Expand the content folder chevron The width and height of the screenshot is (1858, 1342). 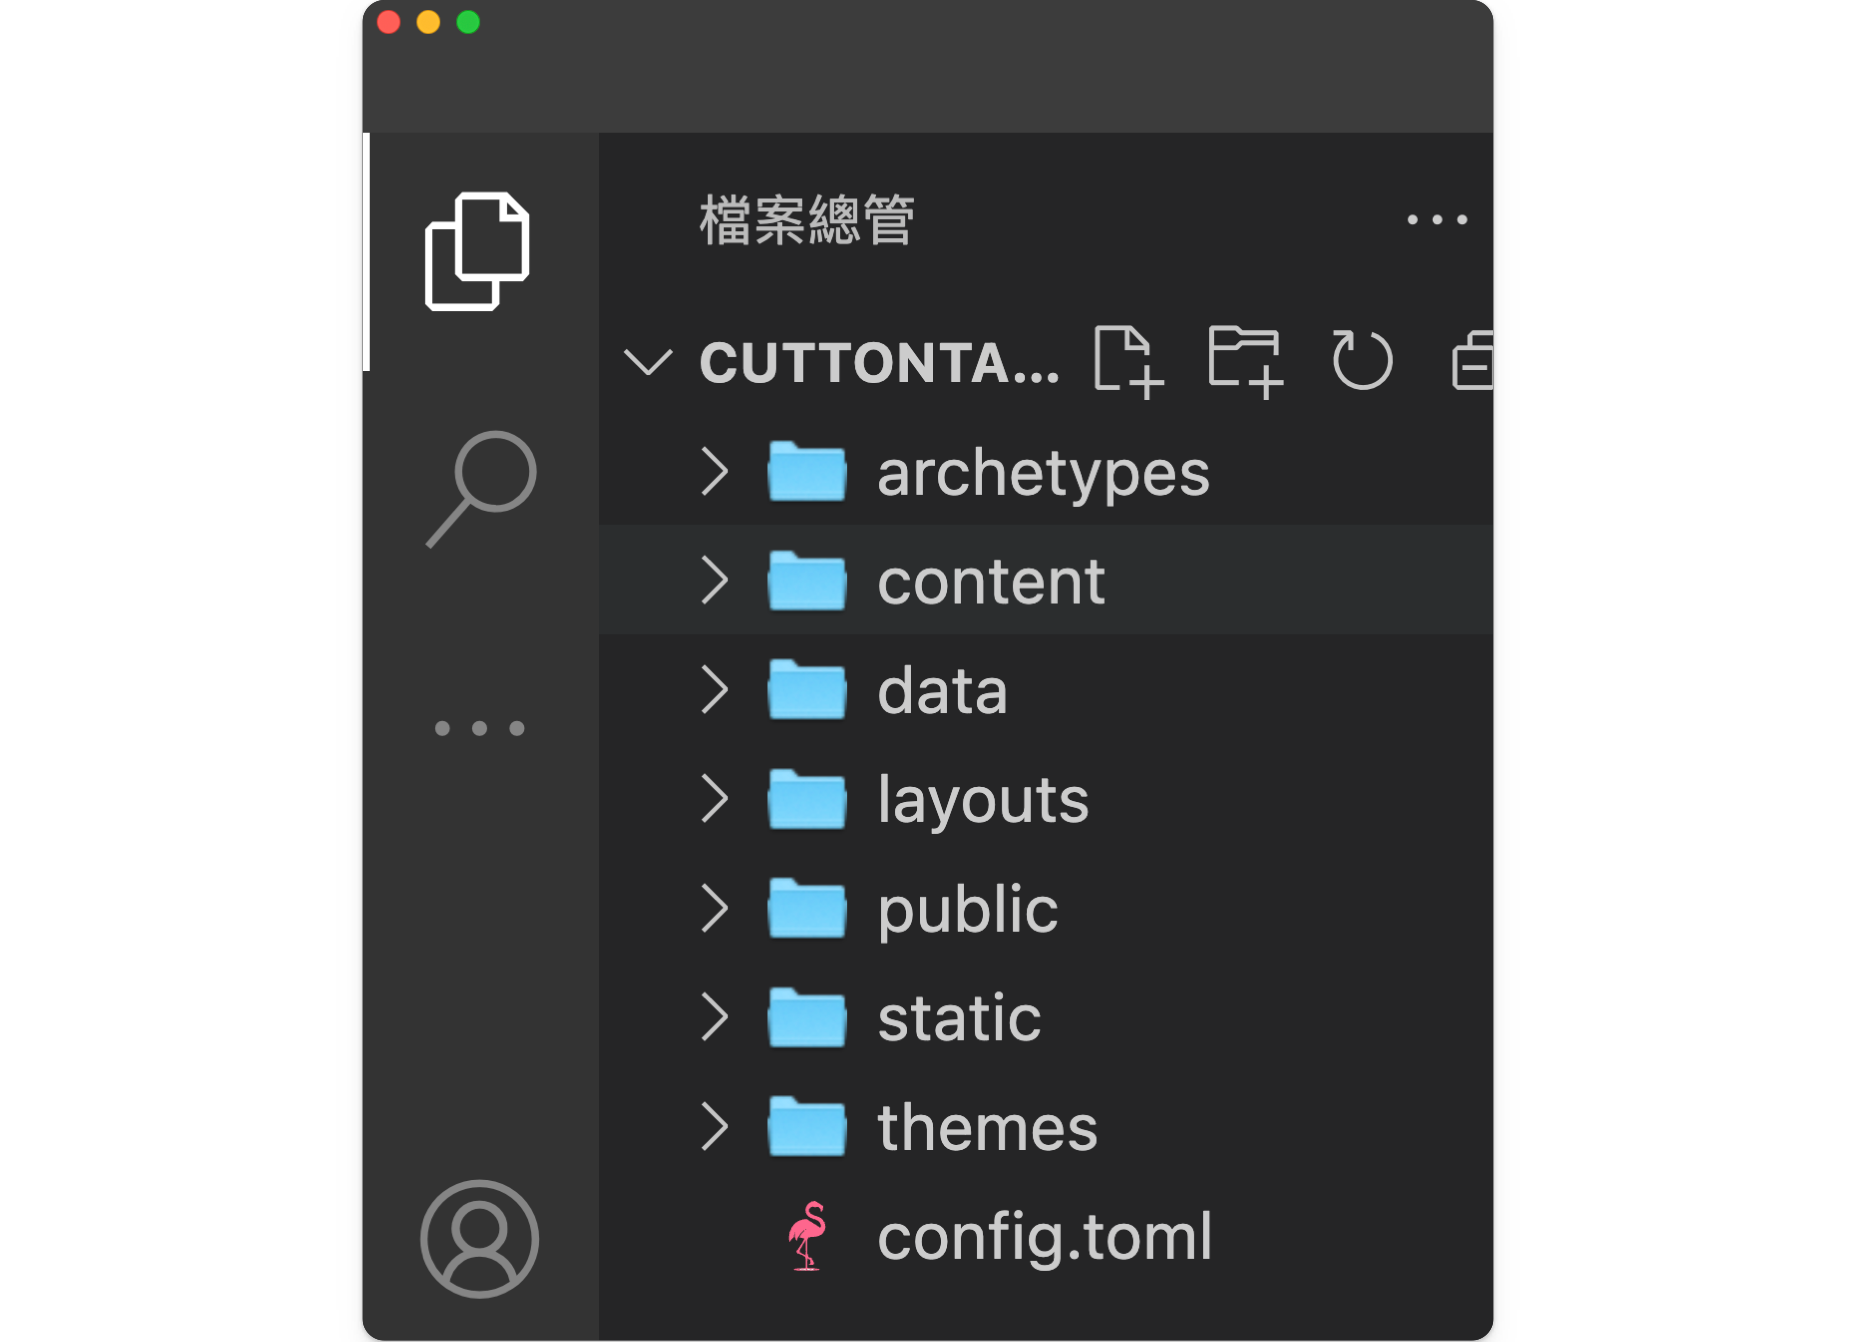(714, 581)
